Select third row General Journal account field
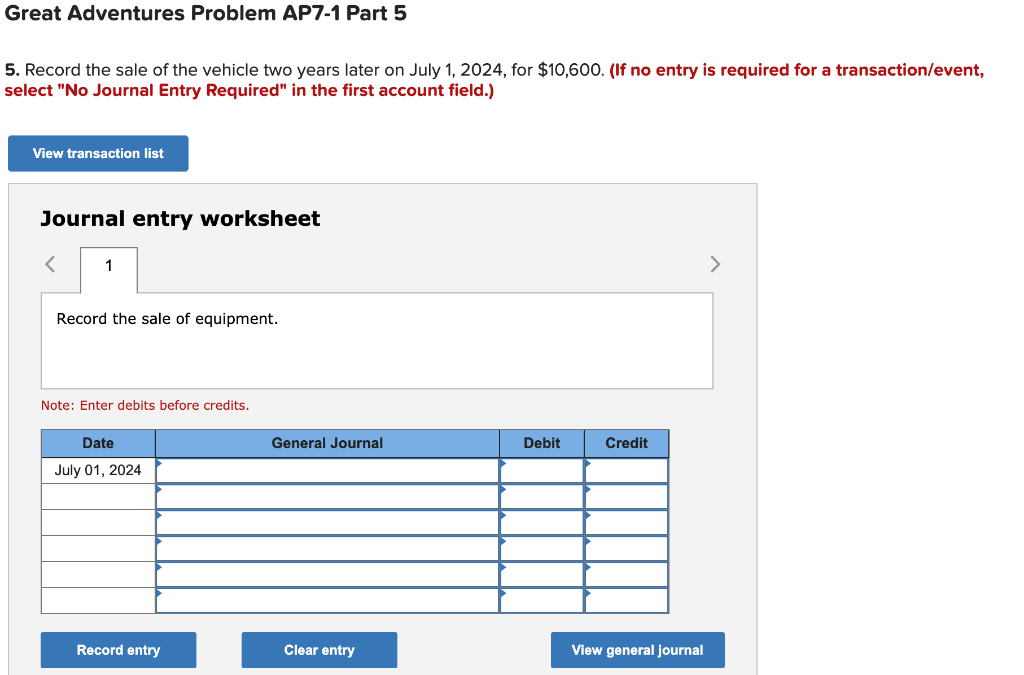 [327, 523]
